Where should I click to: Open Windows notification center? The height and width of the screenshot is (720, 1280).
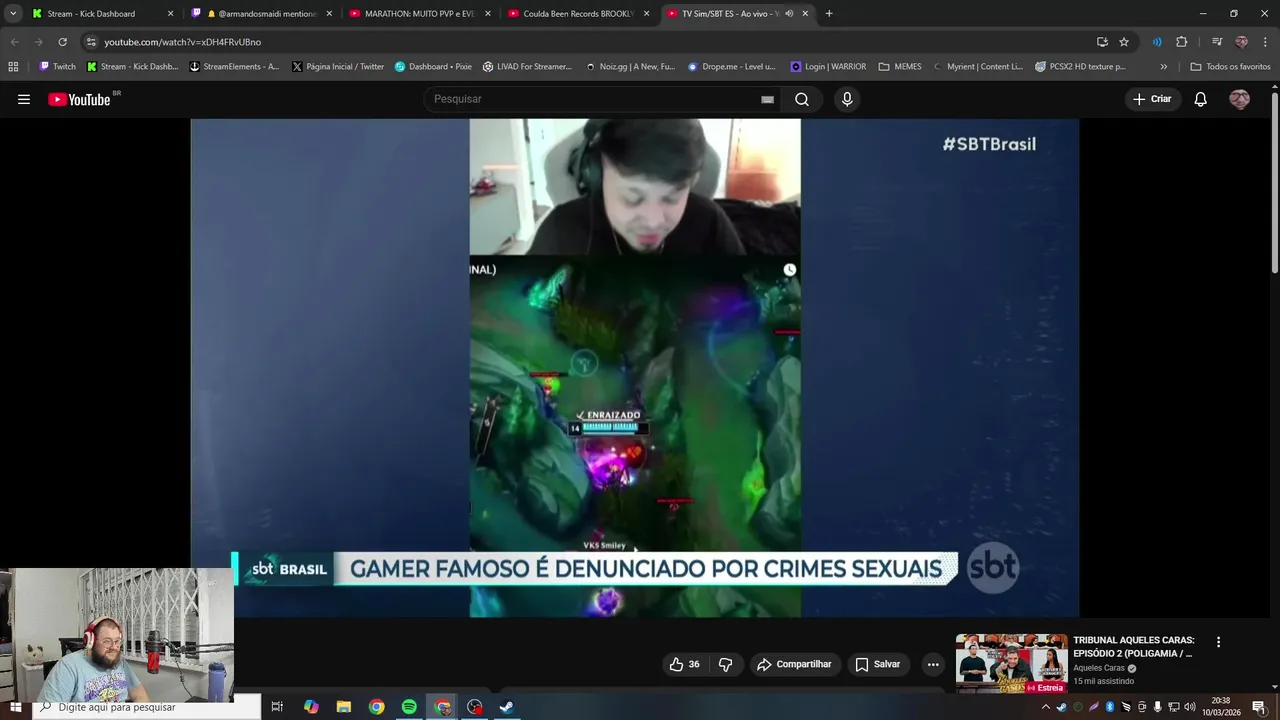pos(1259,707)
